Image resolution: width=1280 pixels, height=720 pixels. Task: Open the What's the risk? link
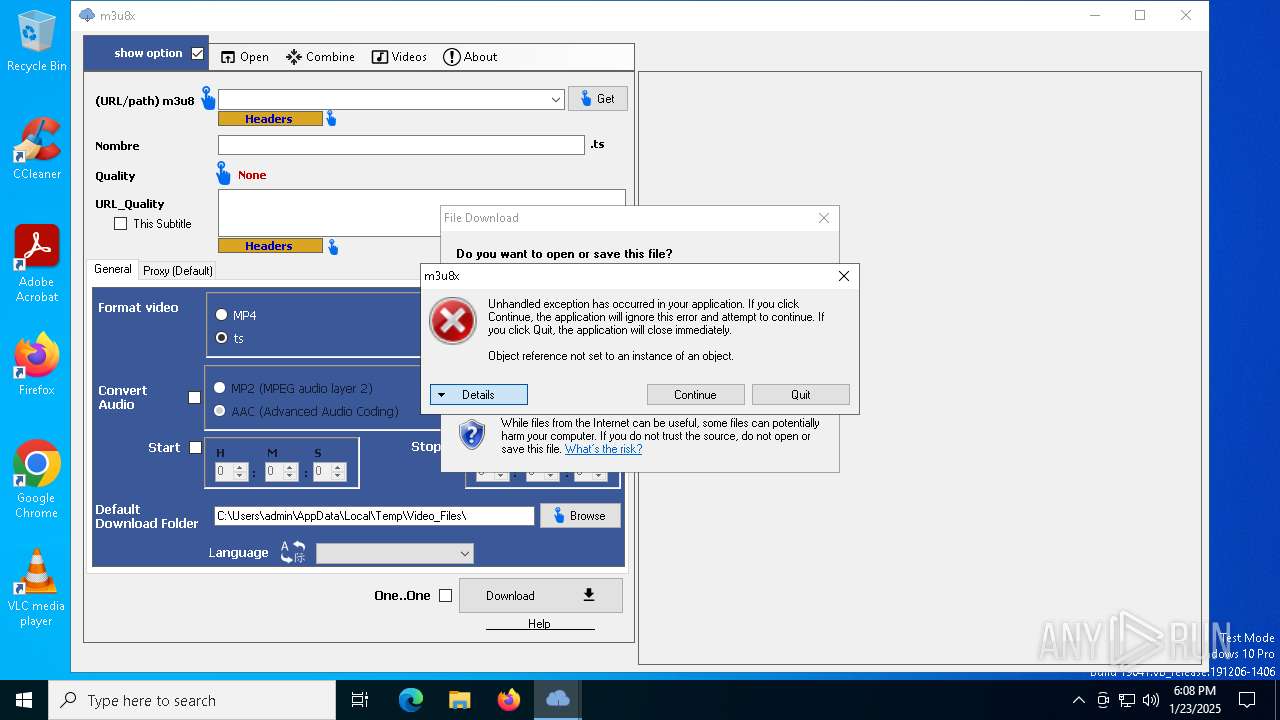604,449
